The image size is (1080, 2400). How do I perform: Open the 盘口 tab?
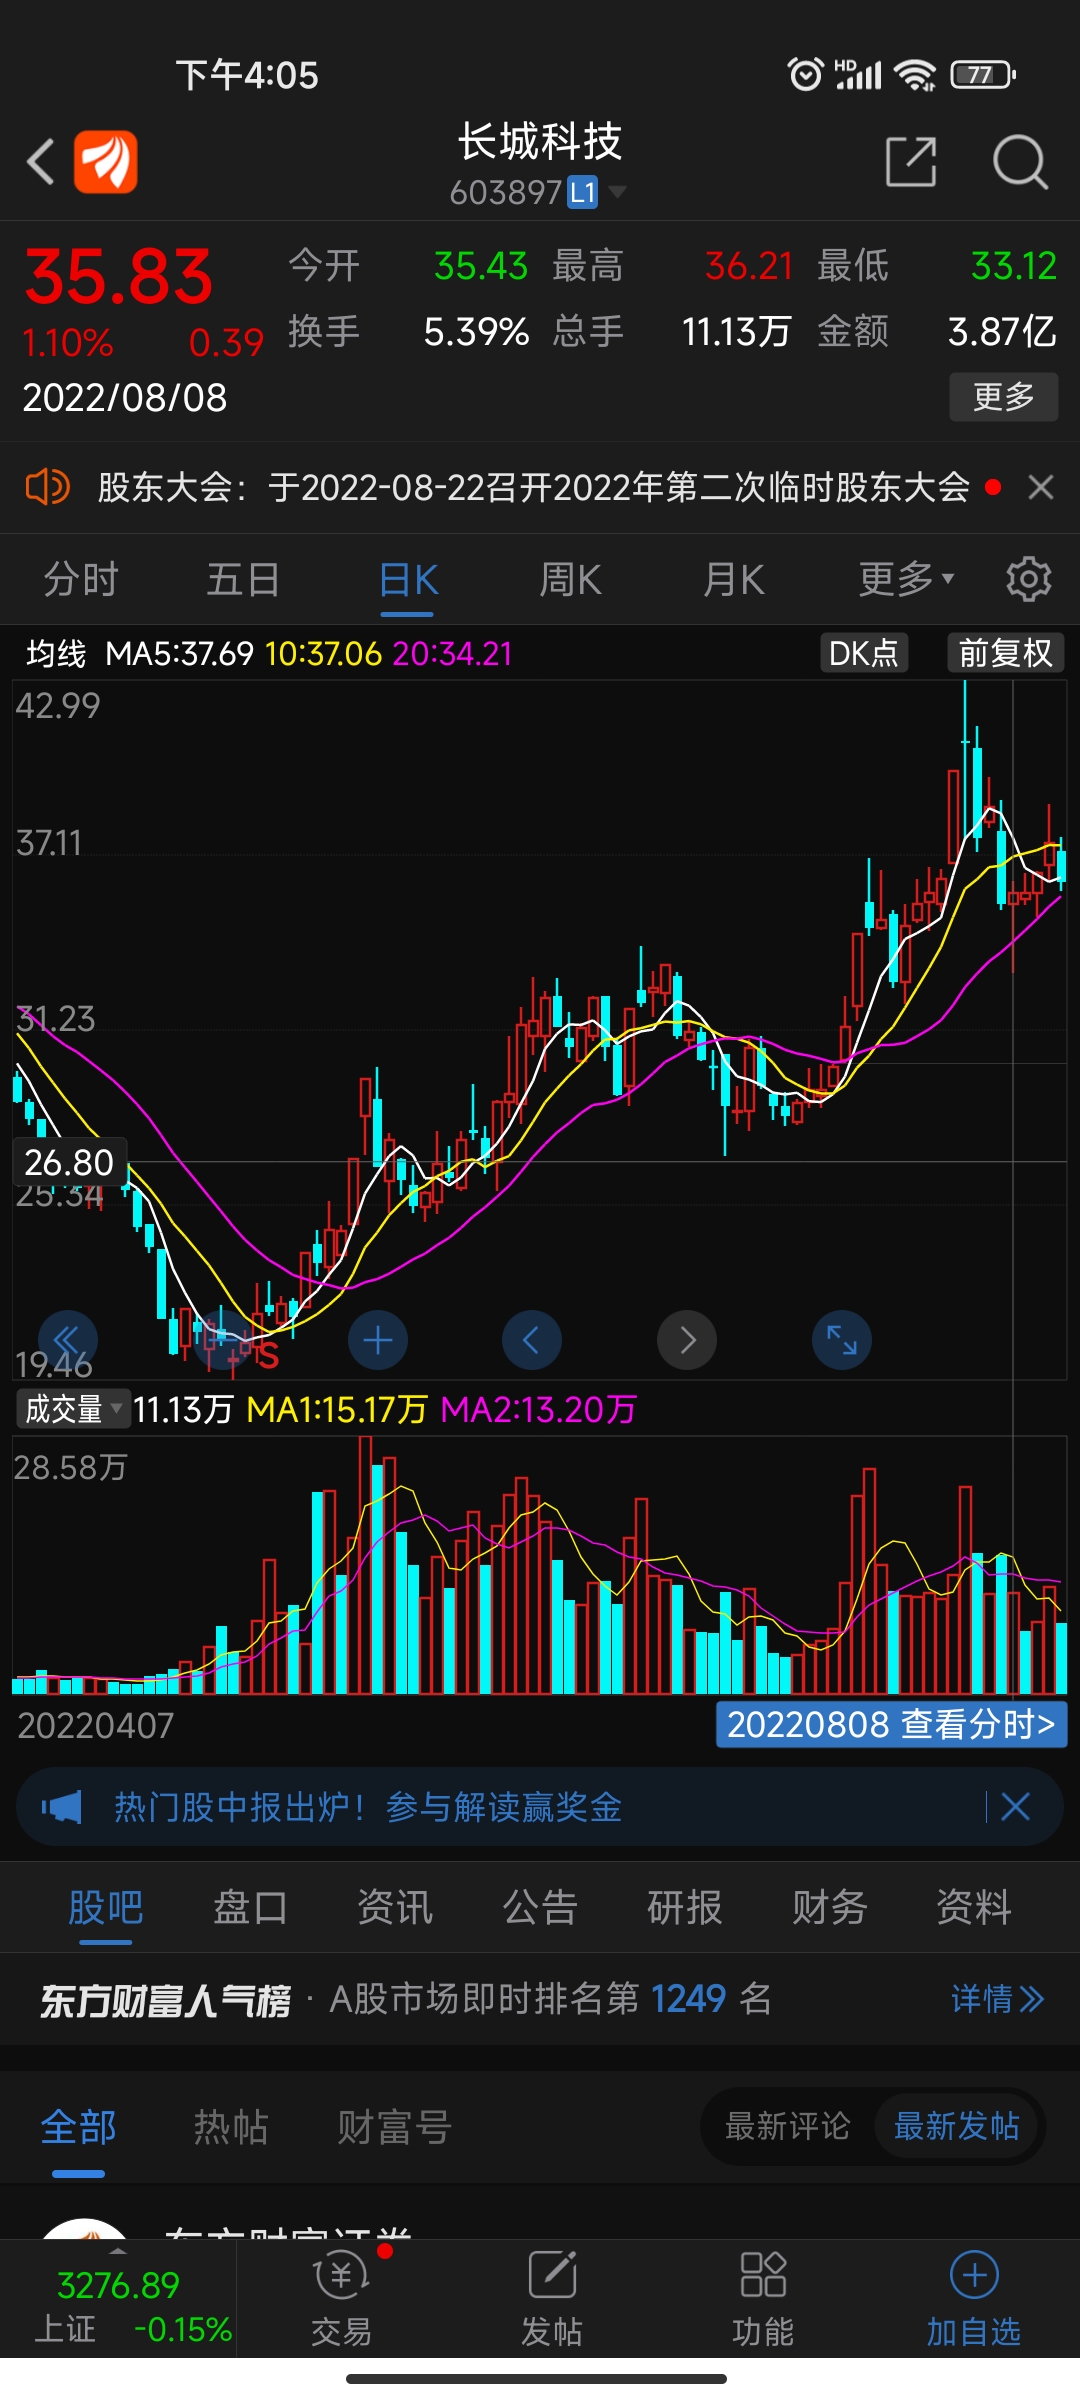click(x=250, y=1907)
